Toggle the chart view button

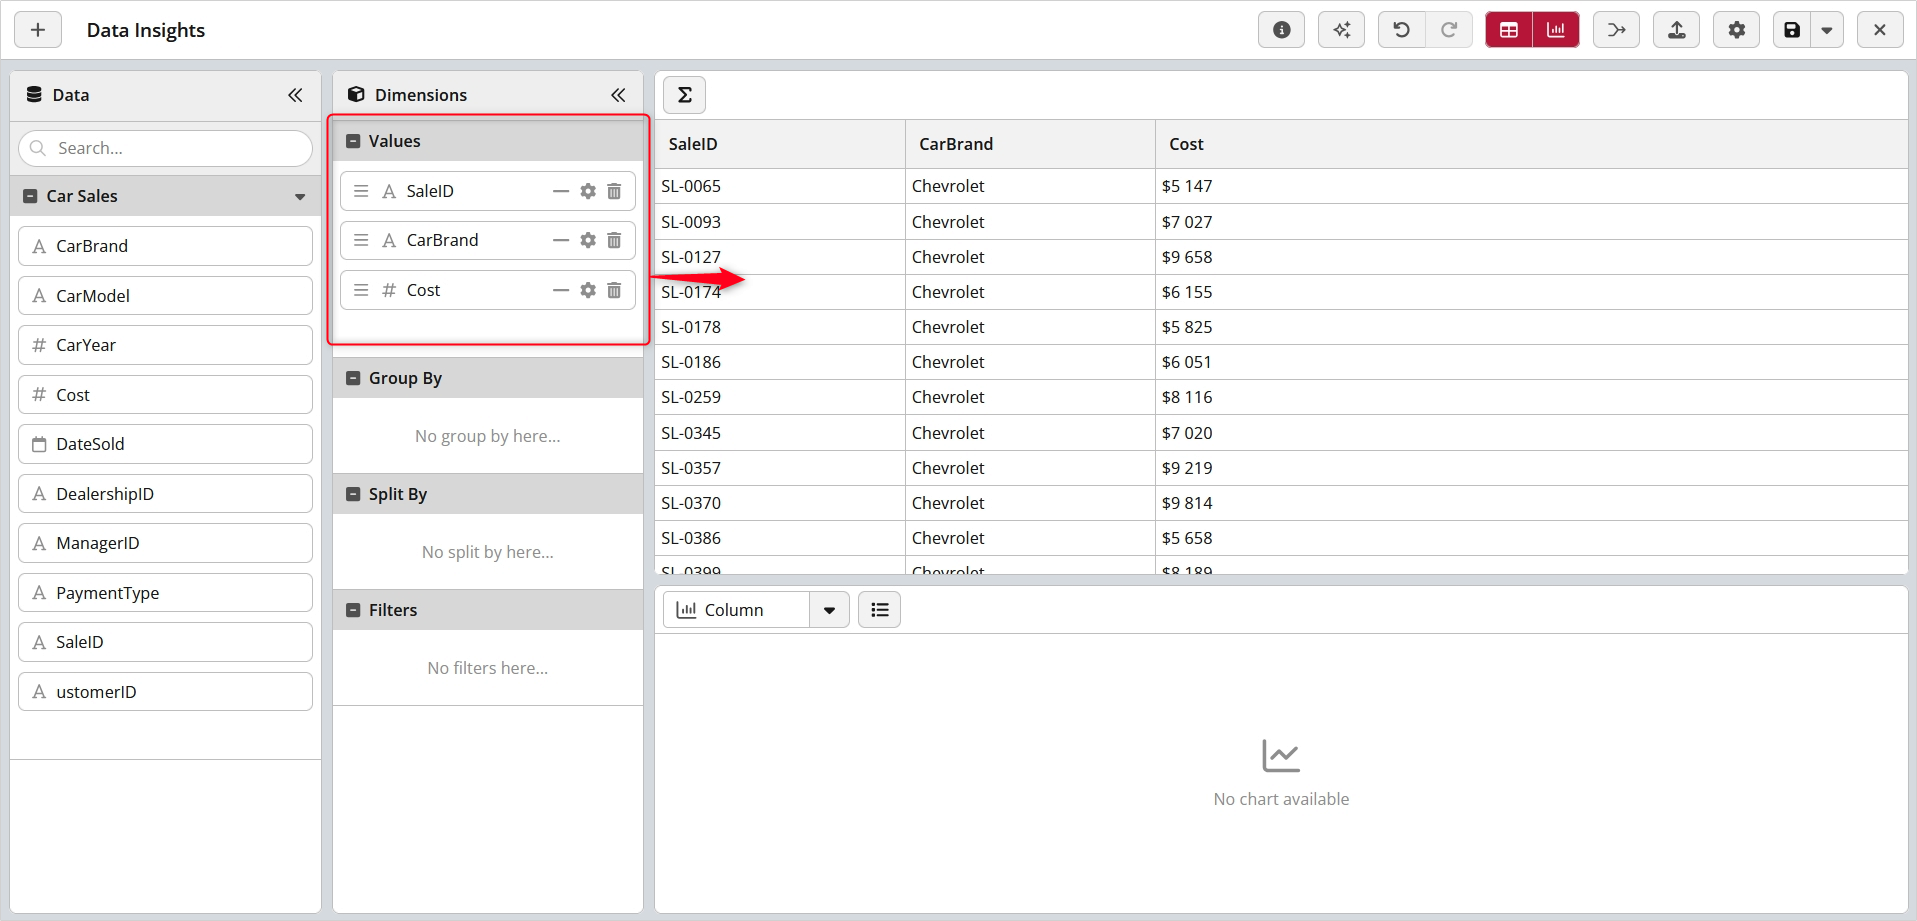1556,30
